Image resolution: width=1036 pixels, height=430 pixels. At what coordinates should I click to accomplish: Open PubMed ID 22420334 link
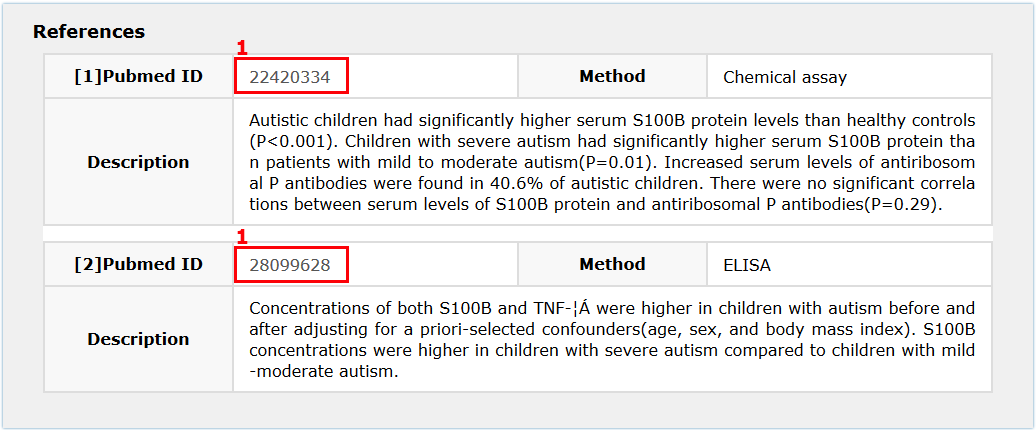pyautogui.click(x=291, y=77)
